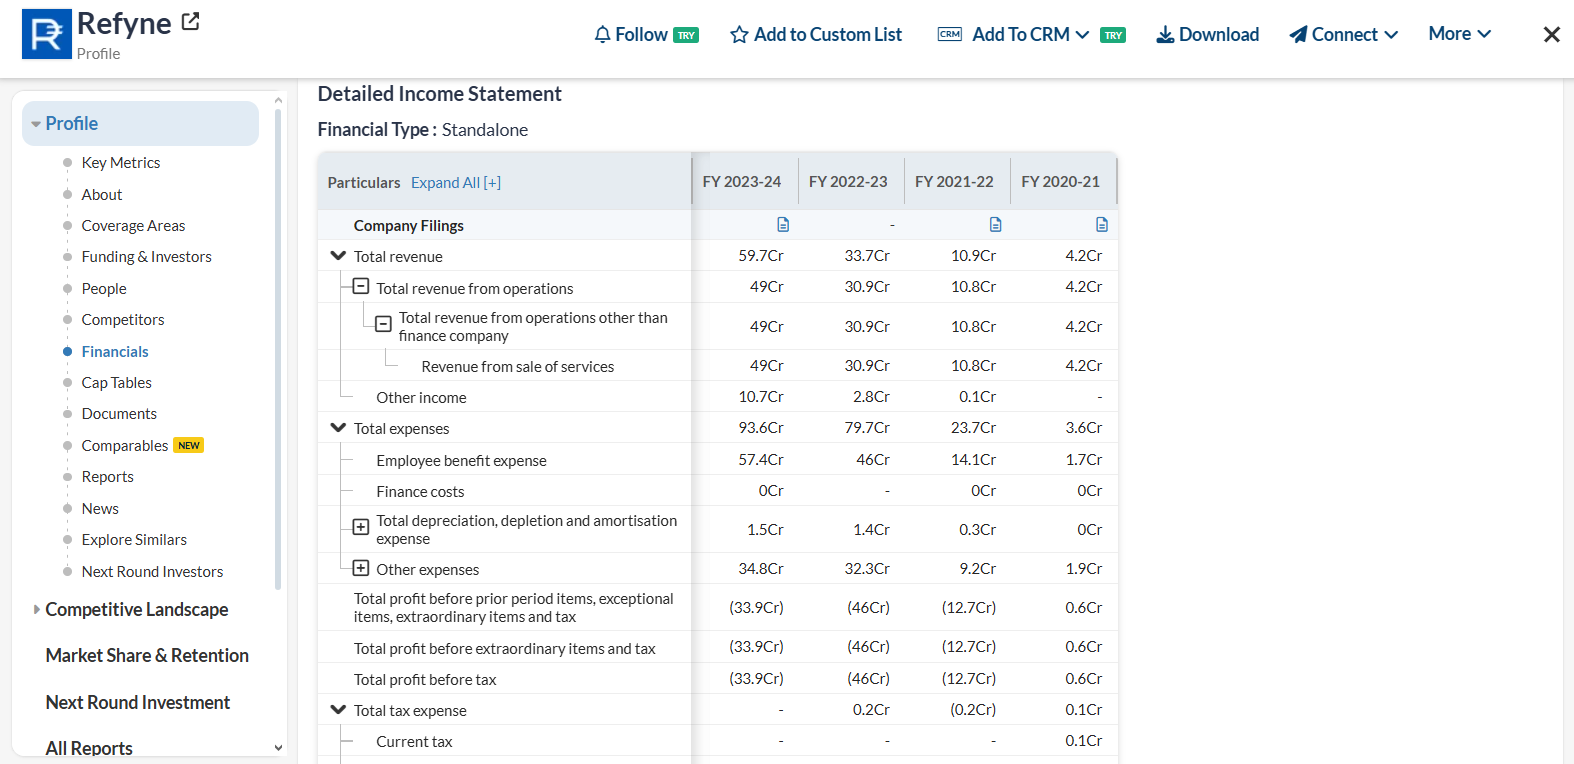Open Funding & Investors section
This screenshot has width=1574, height=764.
click(147, 257)
